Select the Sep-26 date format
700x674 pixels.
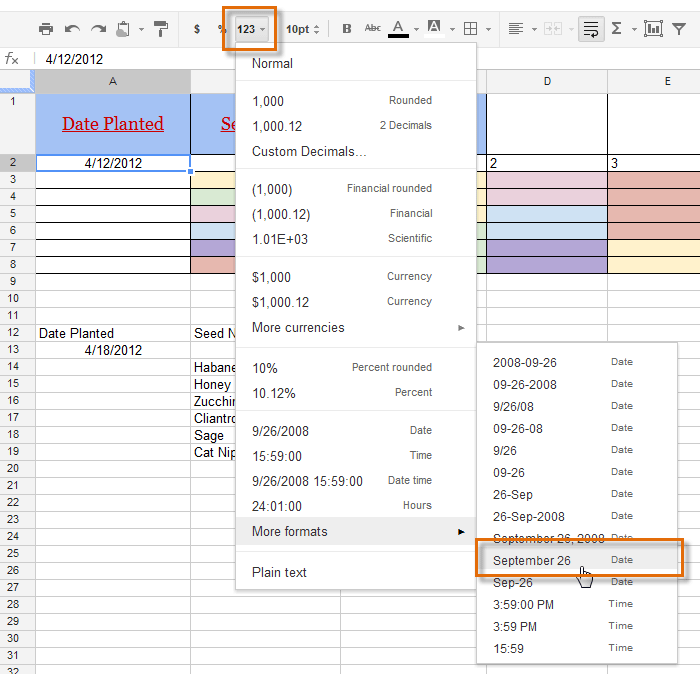coord(577,582)
